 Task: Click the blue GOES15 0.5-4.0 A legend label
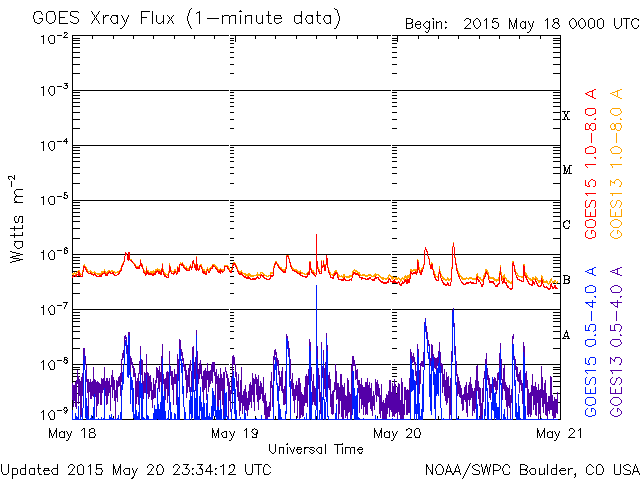[x=591, y=341]
